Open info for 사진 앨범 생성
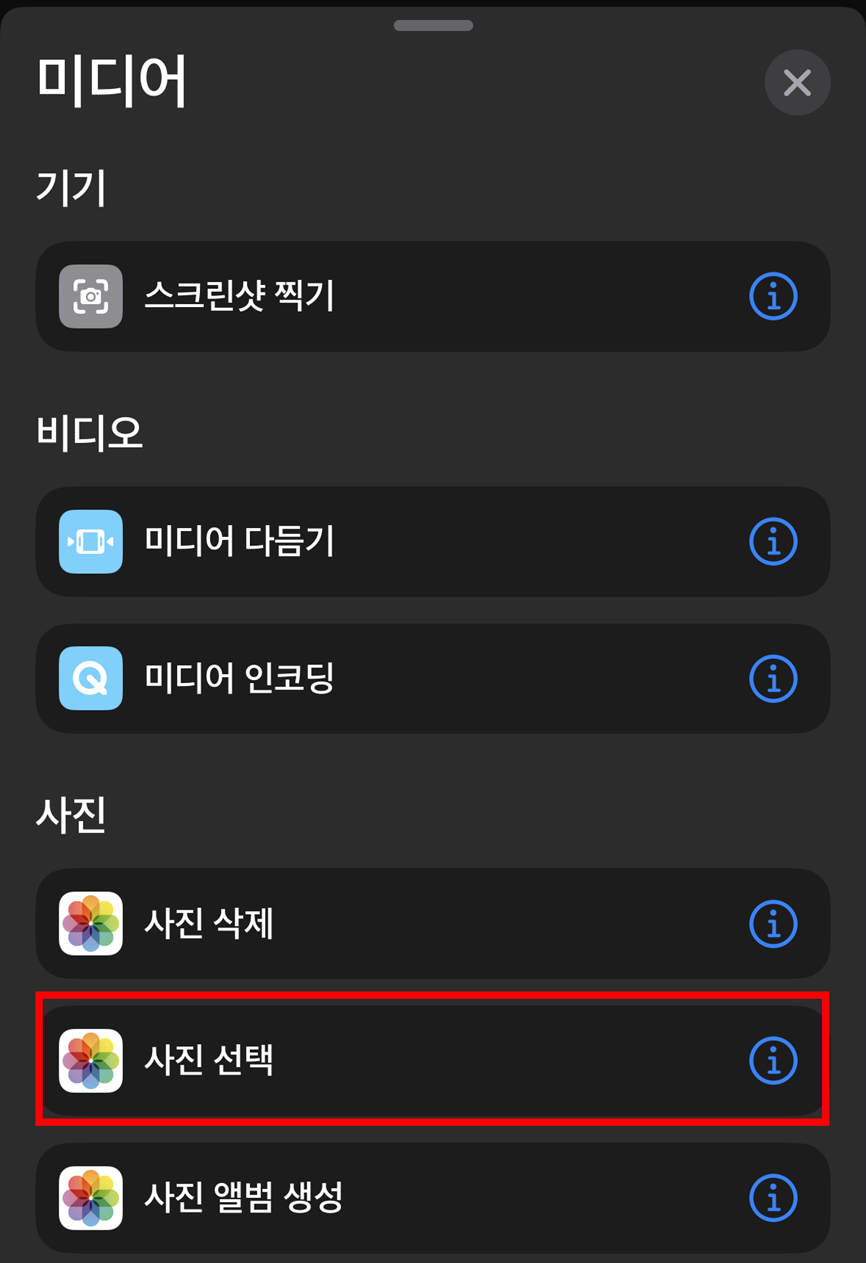Image resolution: width=866 pixels, height=1263 pixels. [773, 1197]
